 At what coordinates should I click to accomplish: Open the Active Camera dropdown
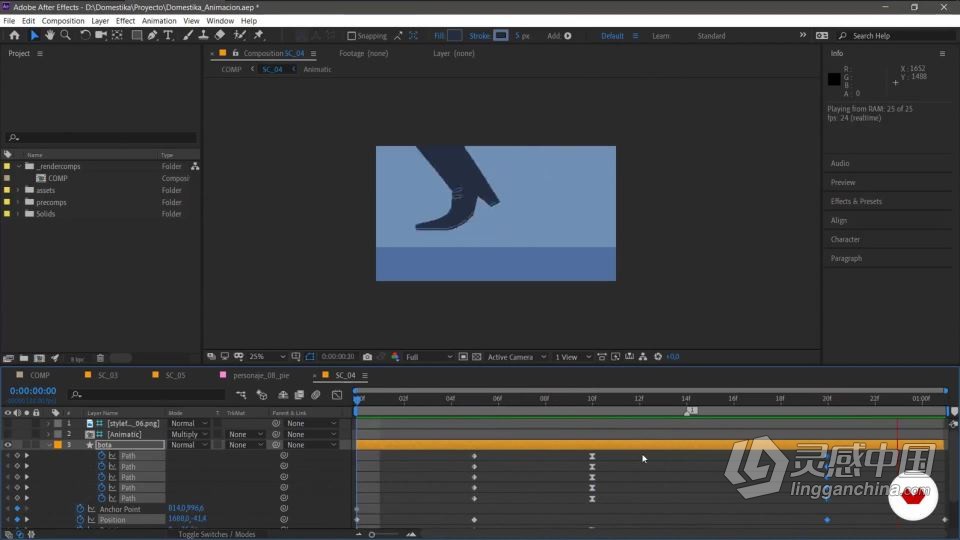pyautogui.click(x=517, y=357)
